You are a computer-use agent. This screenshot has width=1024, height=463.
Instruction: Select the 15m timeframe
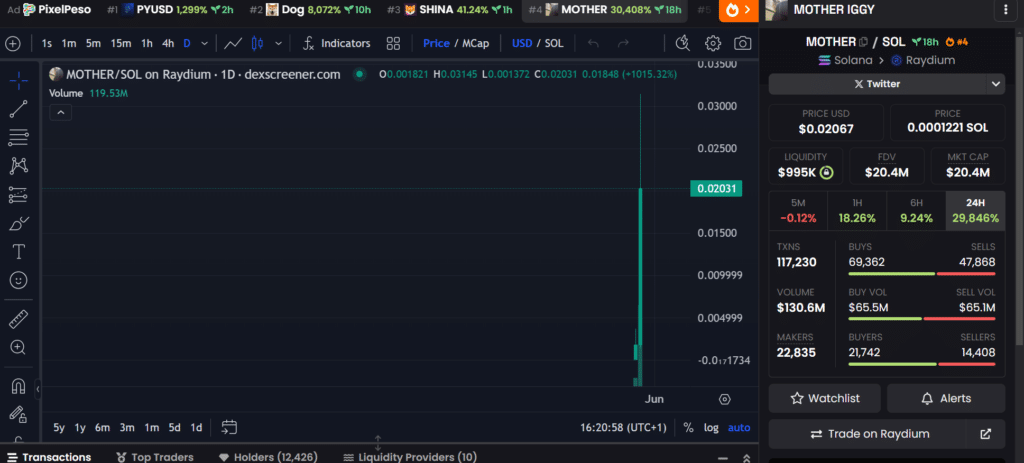121,44
